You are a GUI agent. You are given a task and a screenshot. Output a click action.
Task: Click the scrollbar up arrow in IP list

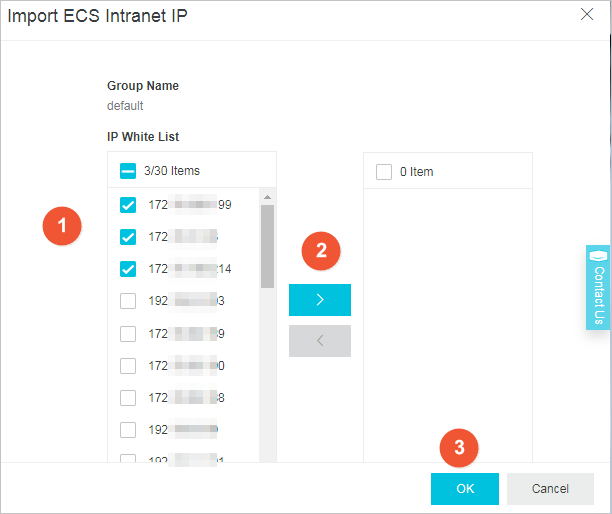(267, 196)
